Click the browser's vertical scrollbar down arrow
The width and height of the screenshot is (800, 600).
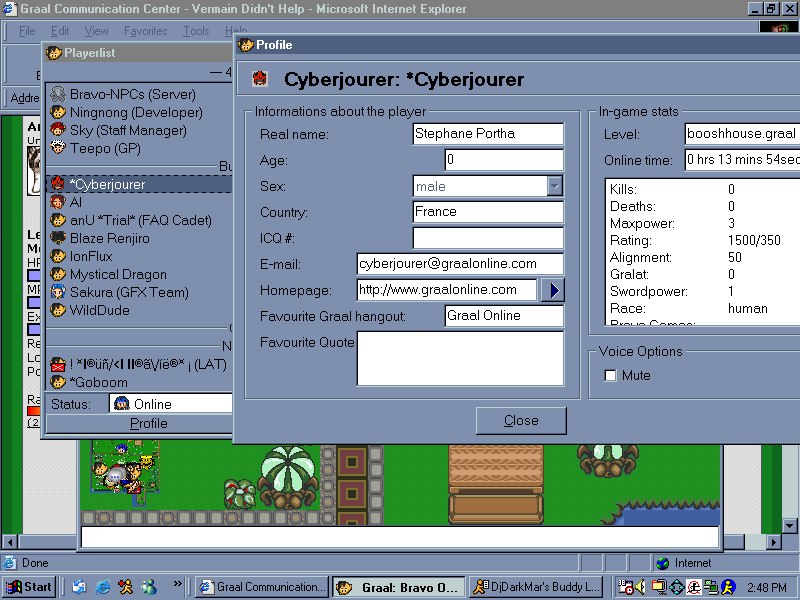[x=789, y=525]
